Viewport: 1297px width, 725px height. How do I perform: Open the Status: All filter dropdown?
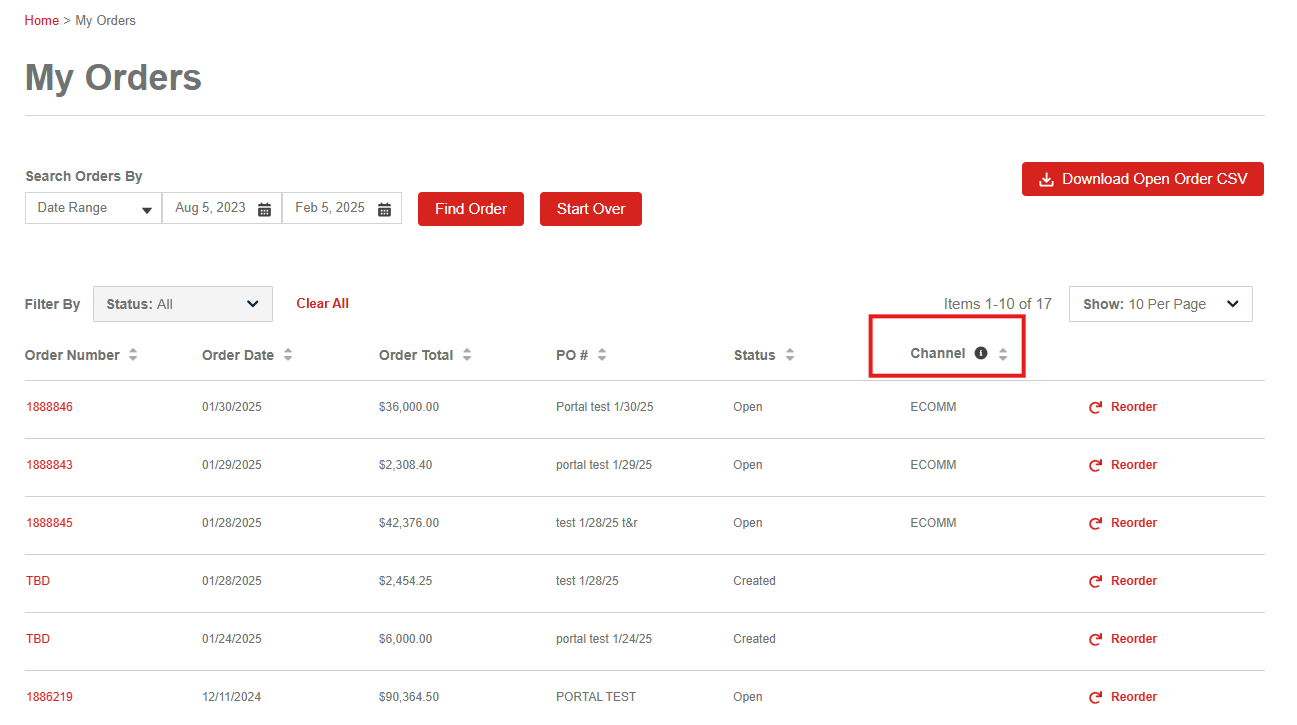click(183, 304)
